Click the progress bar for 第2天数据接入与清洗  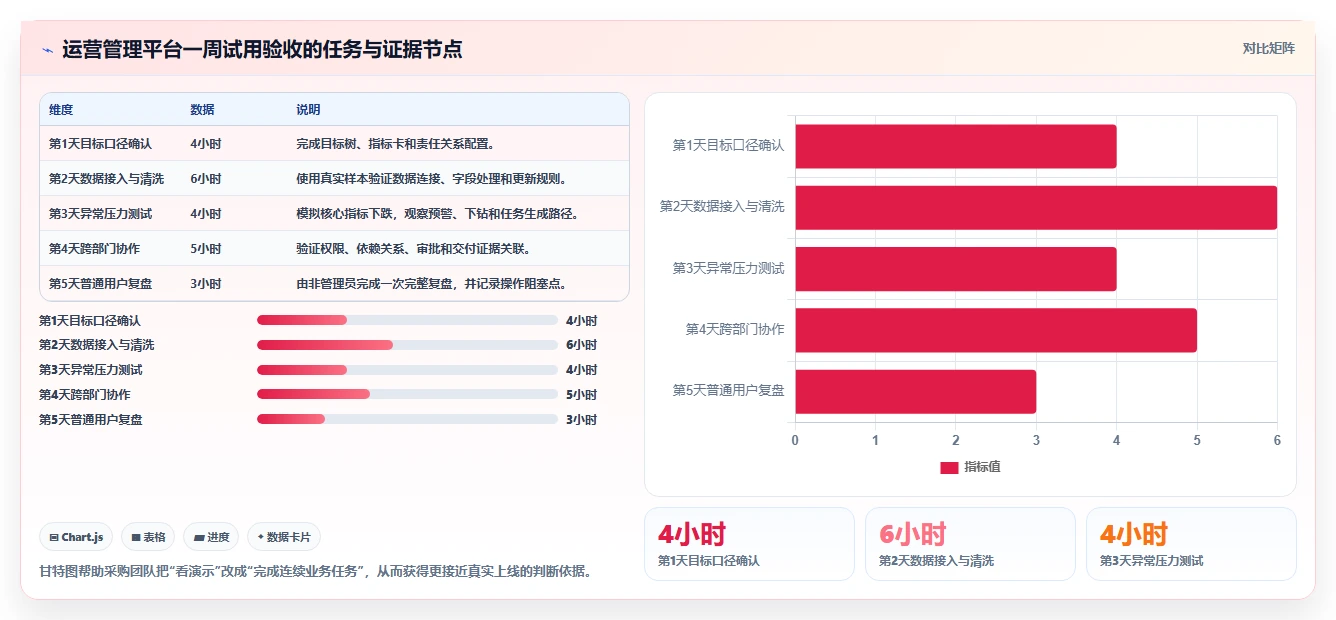point(407,345)
